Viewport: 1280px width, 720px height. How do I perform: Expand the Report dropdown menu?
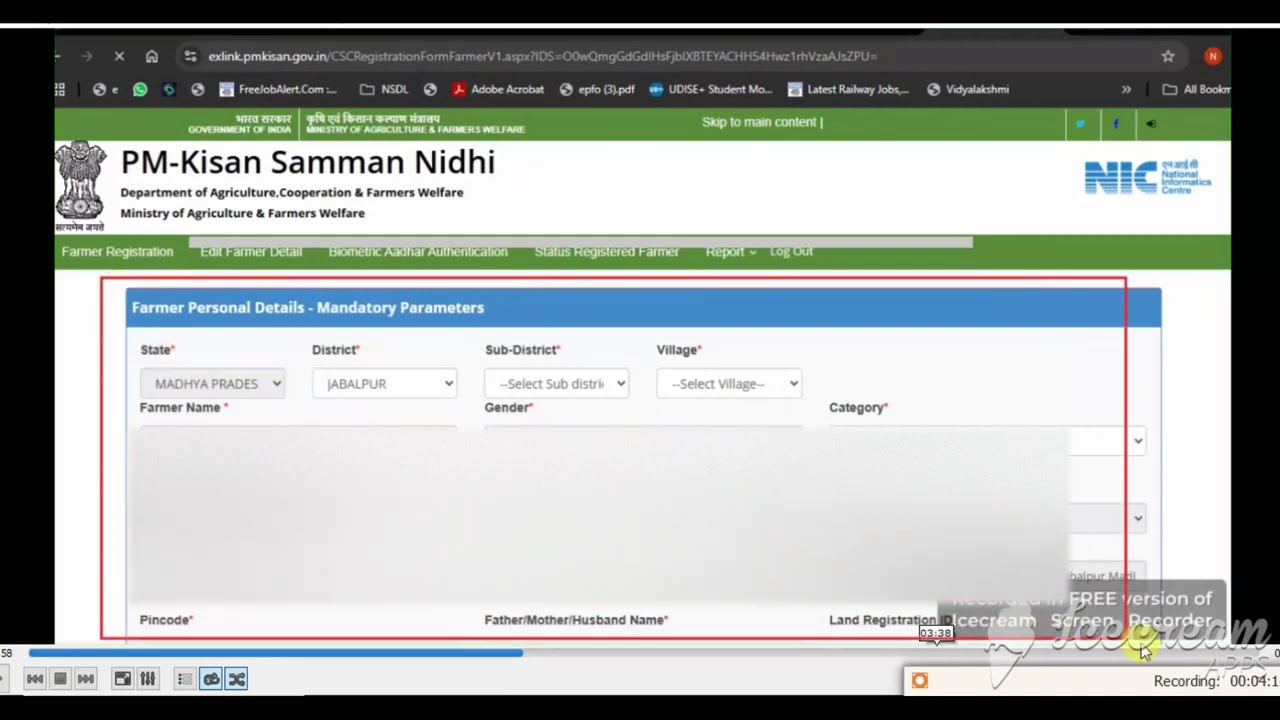point(731,252)
